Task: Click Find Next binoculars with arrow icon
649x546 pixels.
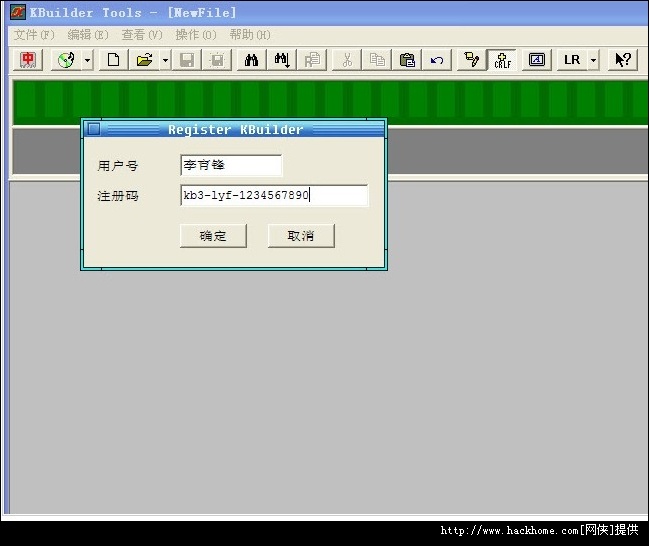Action: 282,60
